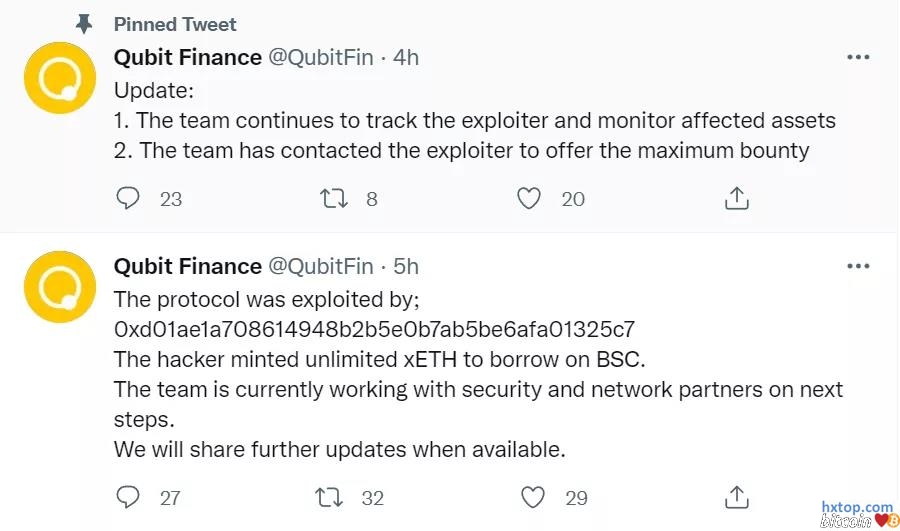Image resolution: width=900 pixels, height=531 pixels.
Task: Retweet the pinned update tweet
Action: click(x=333, y=198)
